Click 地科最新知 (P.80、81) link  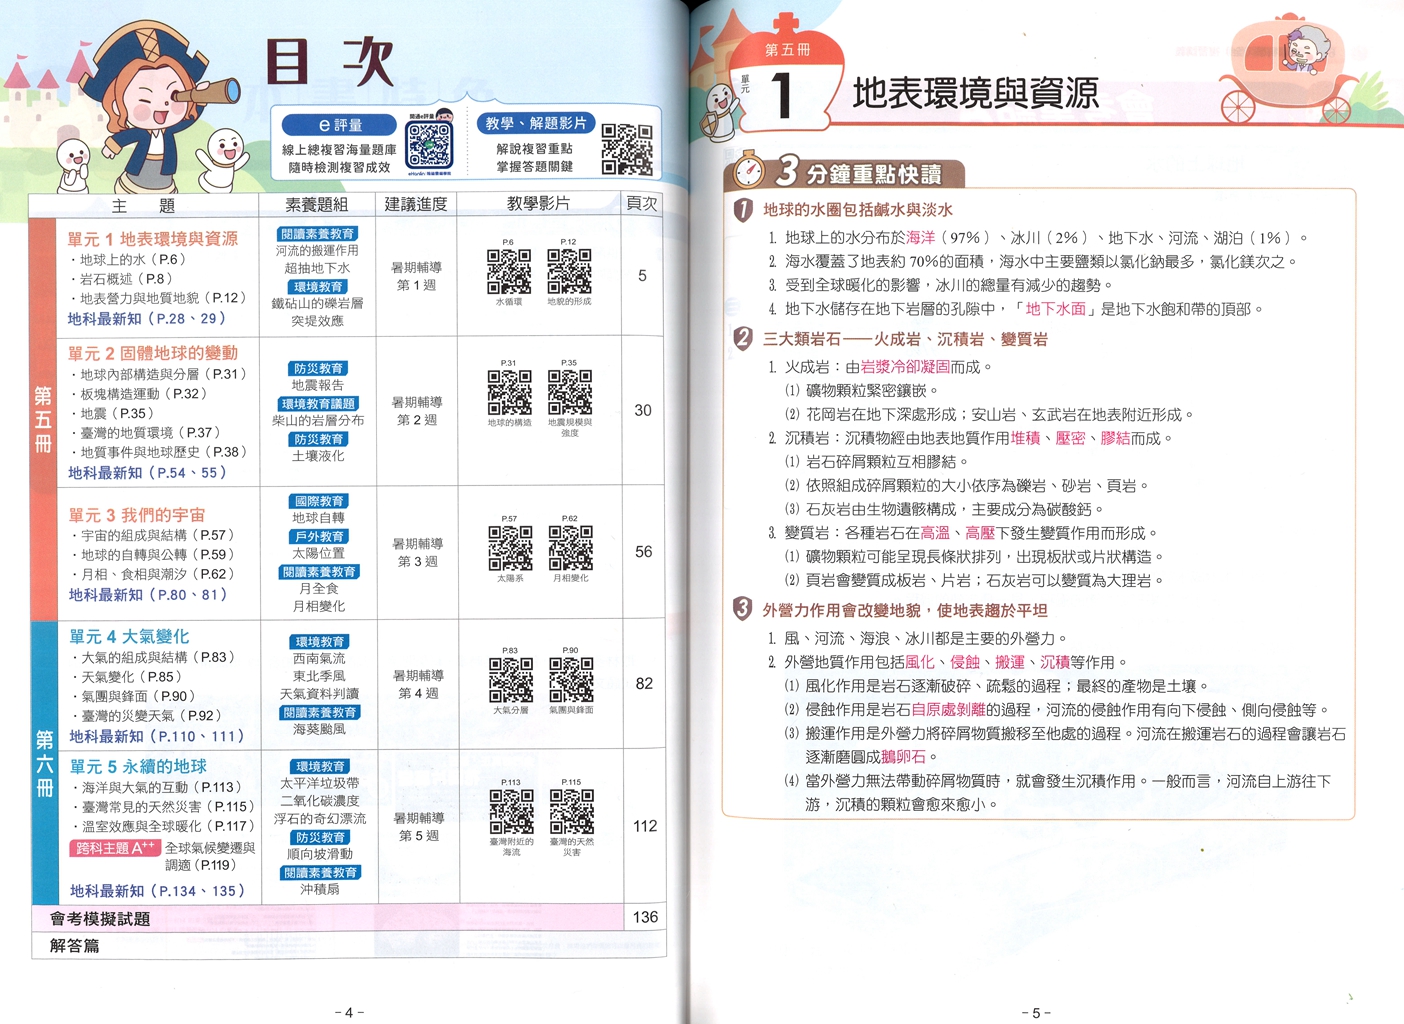click(x=149, y=594)
